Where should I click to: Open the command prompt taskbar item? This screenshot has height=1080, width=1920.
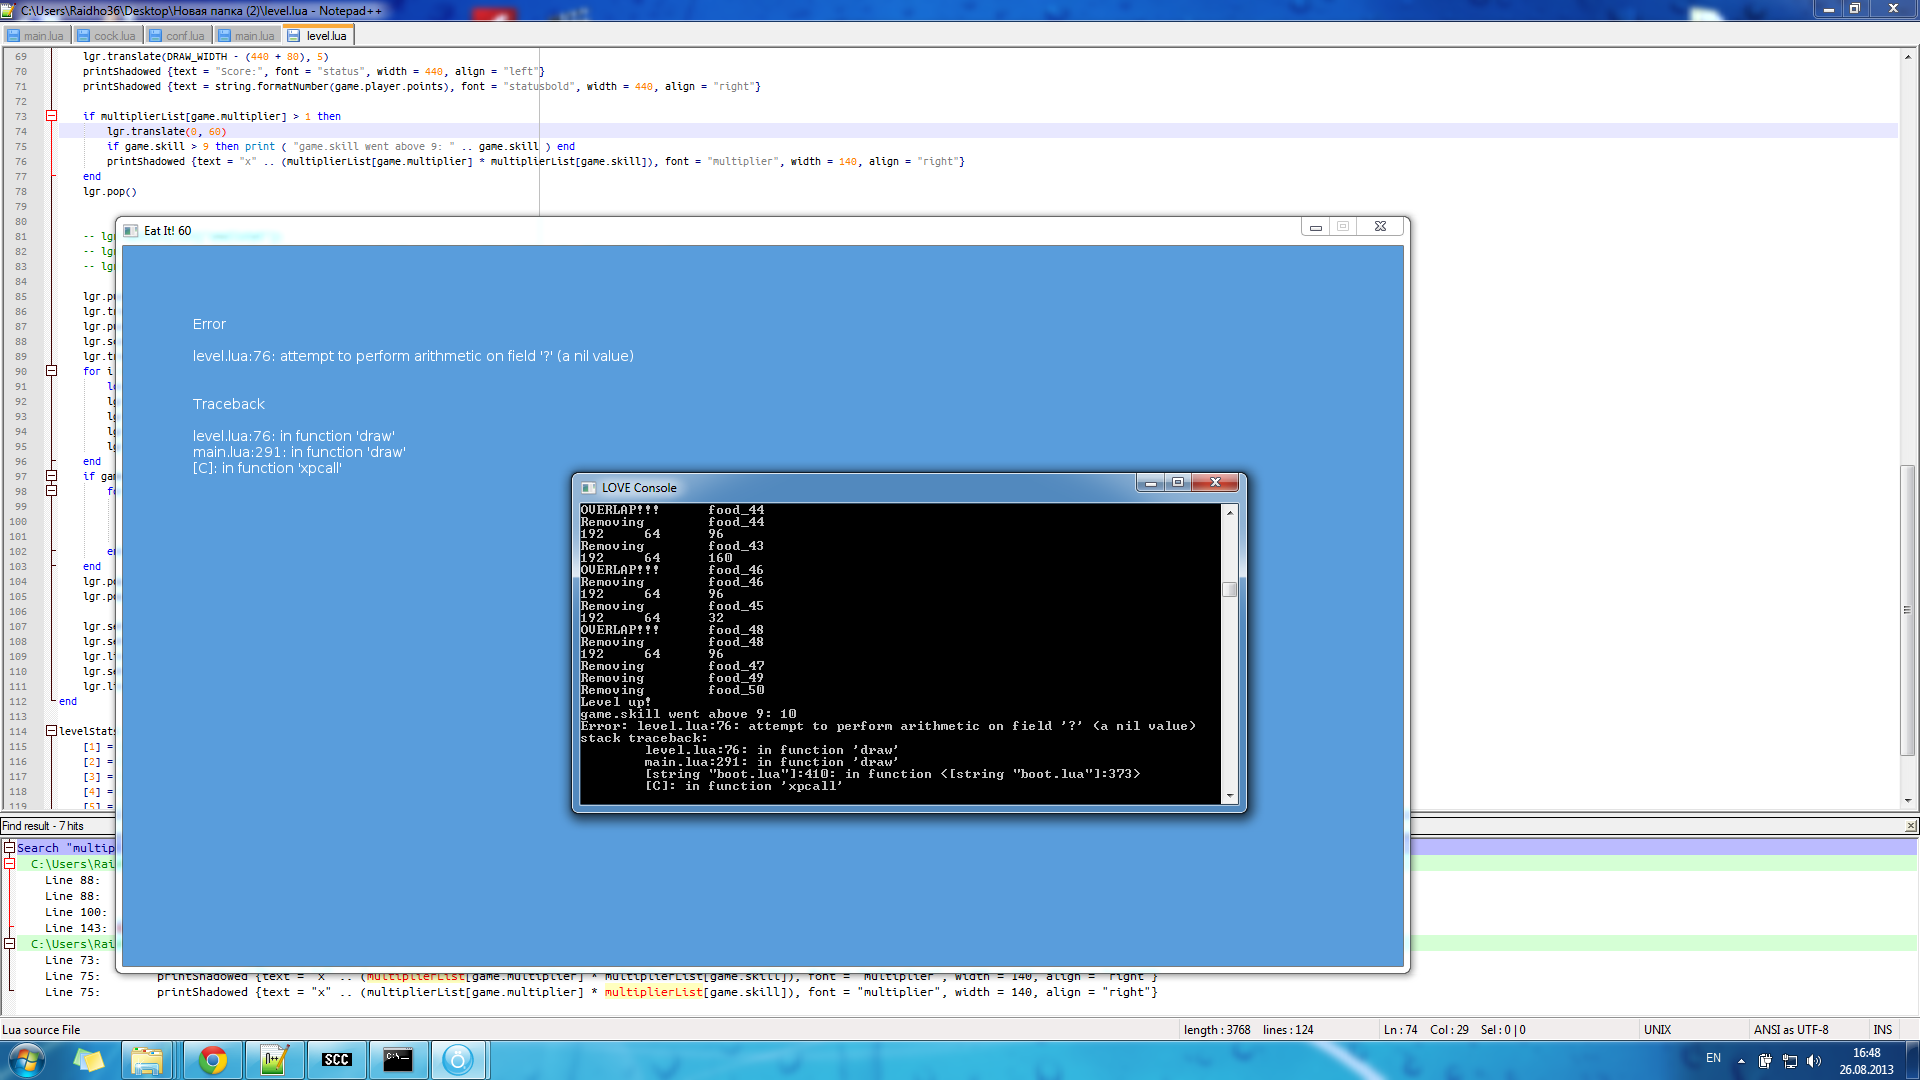[x=398, y=1060]
